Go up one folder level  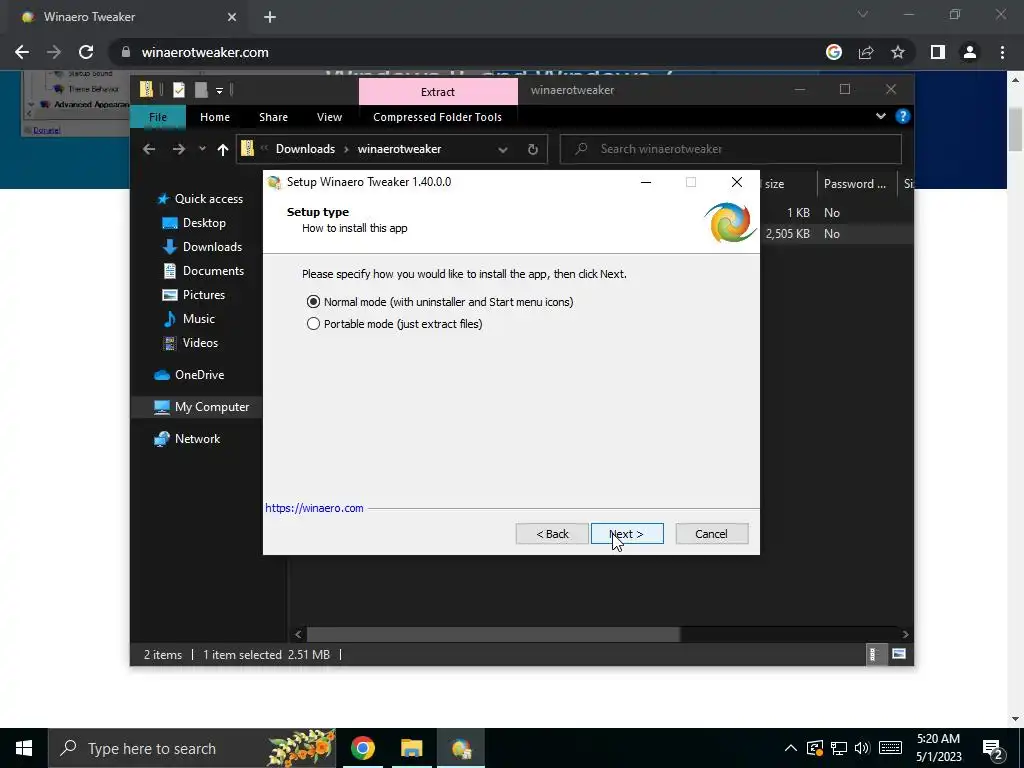tap(223, 150)
